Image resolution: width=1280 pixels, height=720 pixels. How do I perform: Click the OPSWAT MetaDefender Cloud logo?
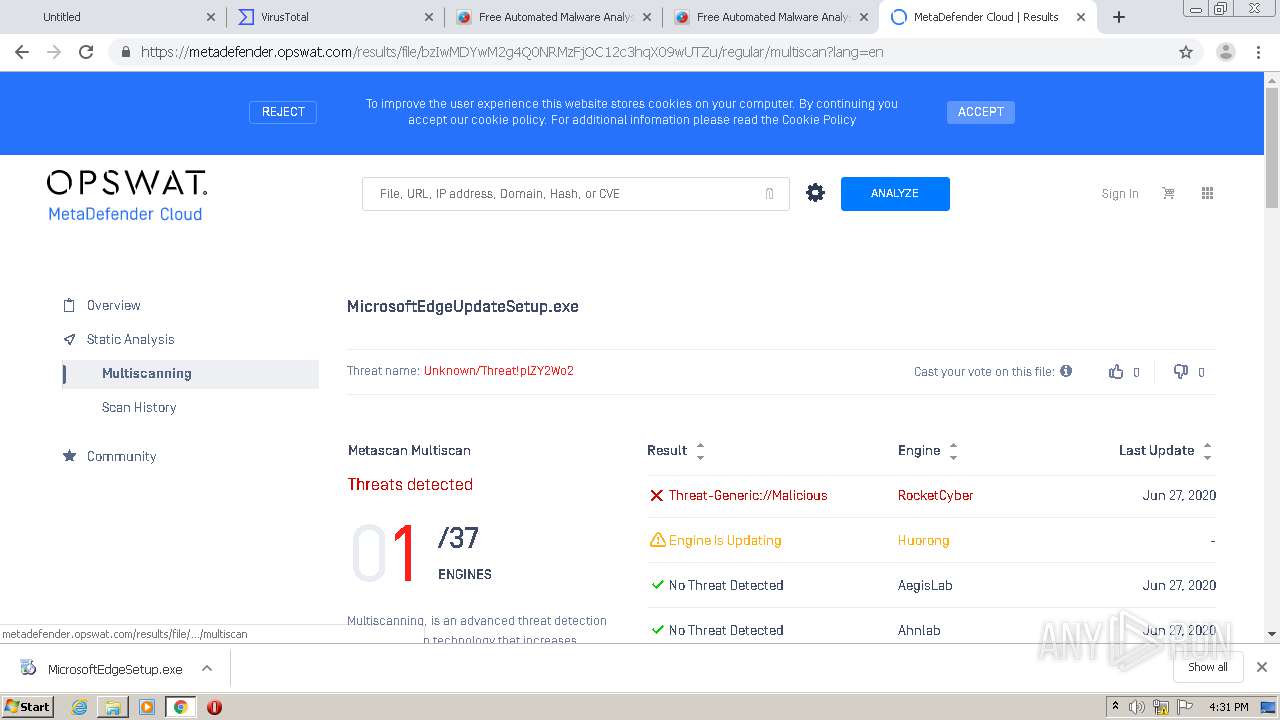pyautogui.click(x=126, y=195)
